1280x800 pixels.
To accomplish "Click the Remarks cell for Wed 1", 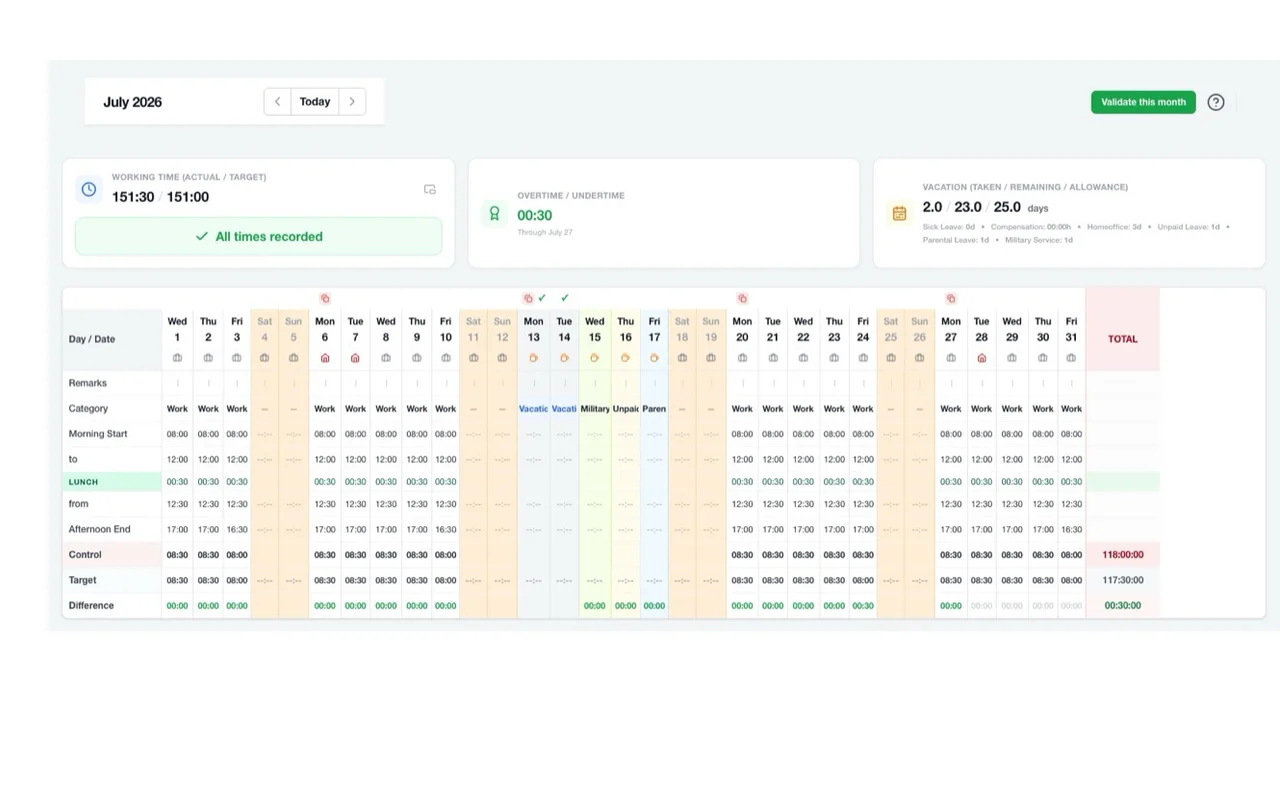I will click(x=177, y=383).
